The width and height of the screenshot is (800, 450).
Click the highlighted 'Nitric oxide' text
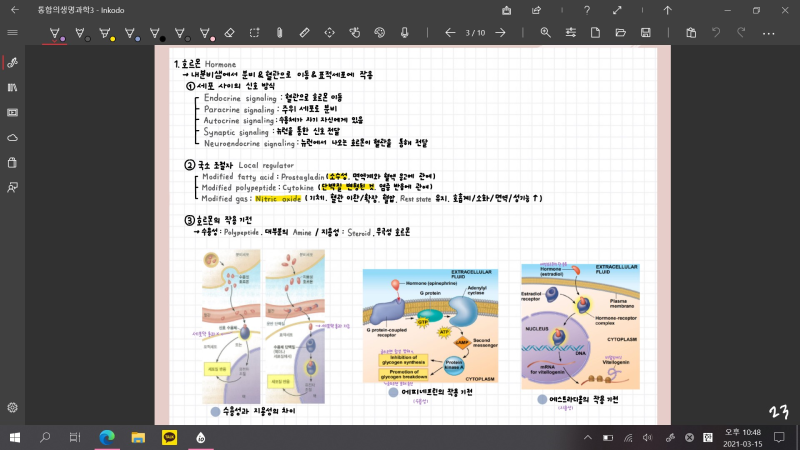coord(278,199)
